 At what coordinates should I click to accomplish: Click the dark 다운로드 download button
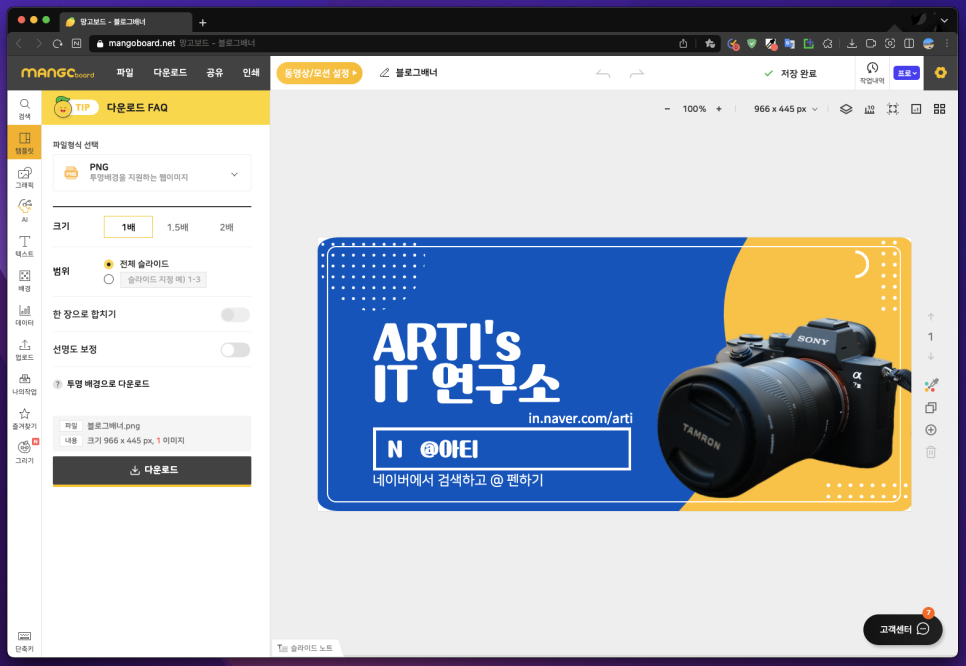[152, 470]
